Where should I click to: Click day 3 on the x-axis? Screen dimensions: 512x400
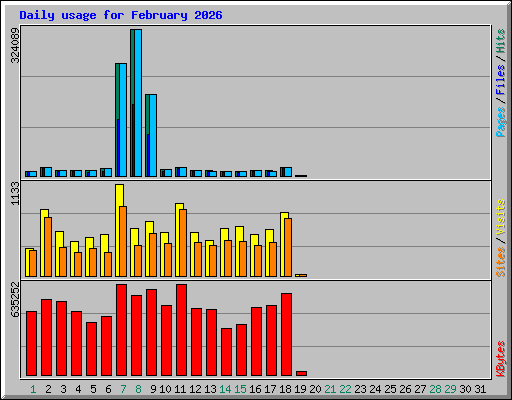pyautogui.click(x=63, y=389)
